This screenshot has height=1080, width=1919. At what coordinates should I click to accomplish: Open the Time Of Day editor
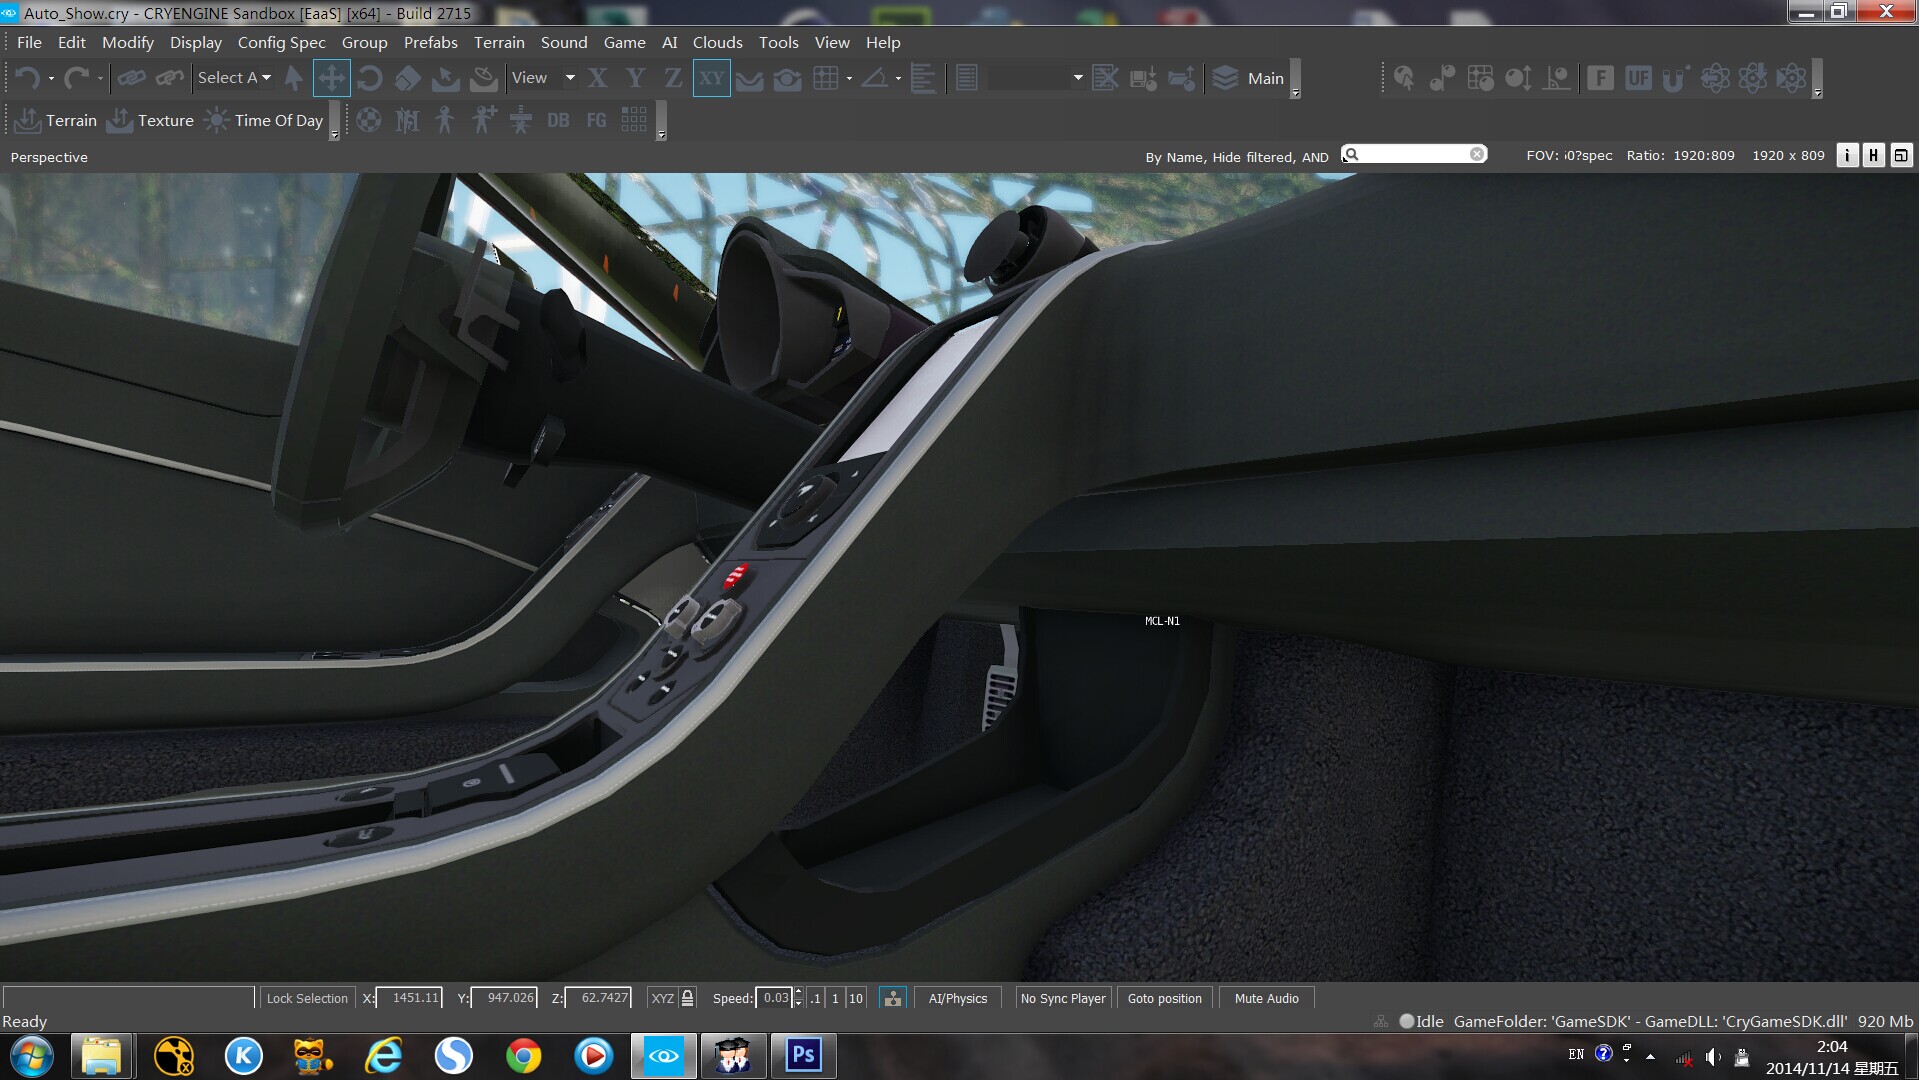(x=265, y=121)
